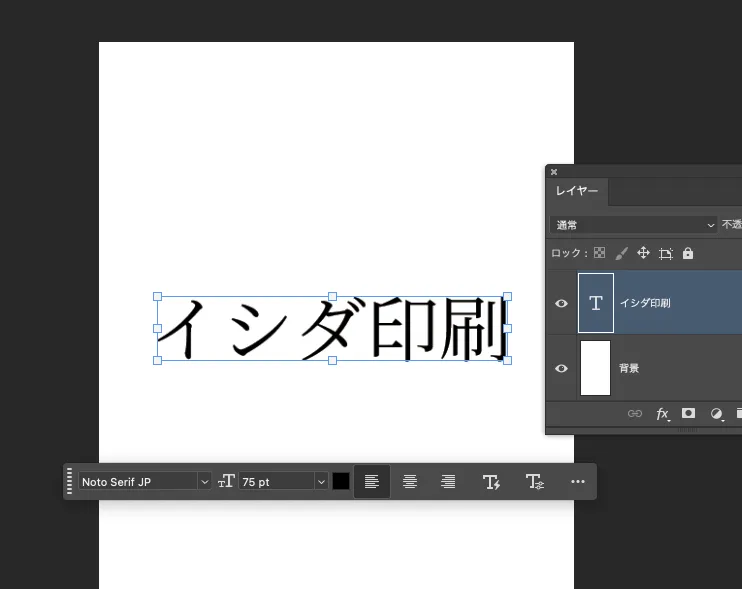The width and height of the screenshot is (742, 589).
Task: Click the 75 pt font size field
Action: (x=276, y=482)
